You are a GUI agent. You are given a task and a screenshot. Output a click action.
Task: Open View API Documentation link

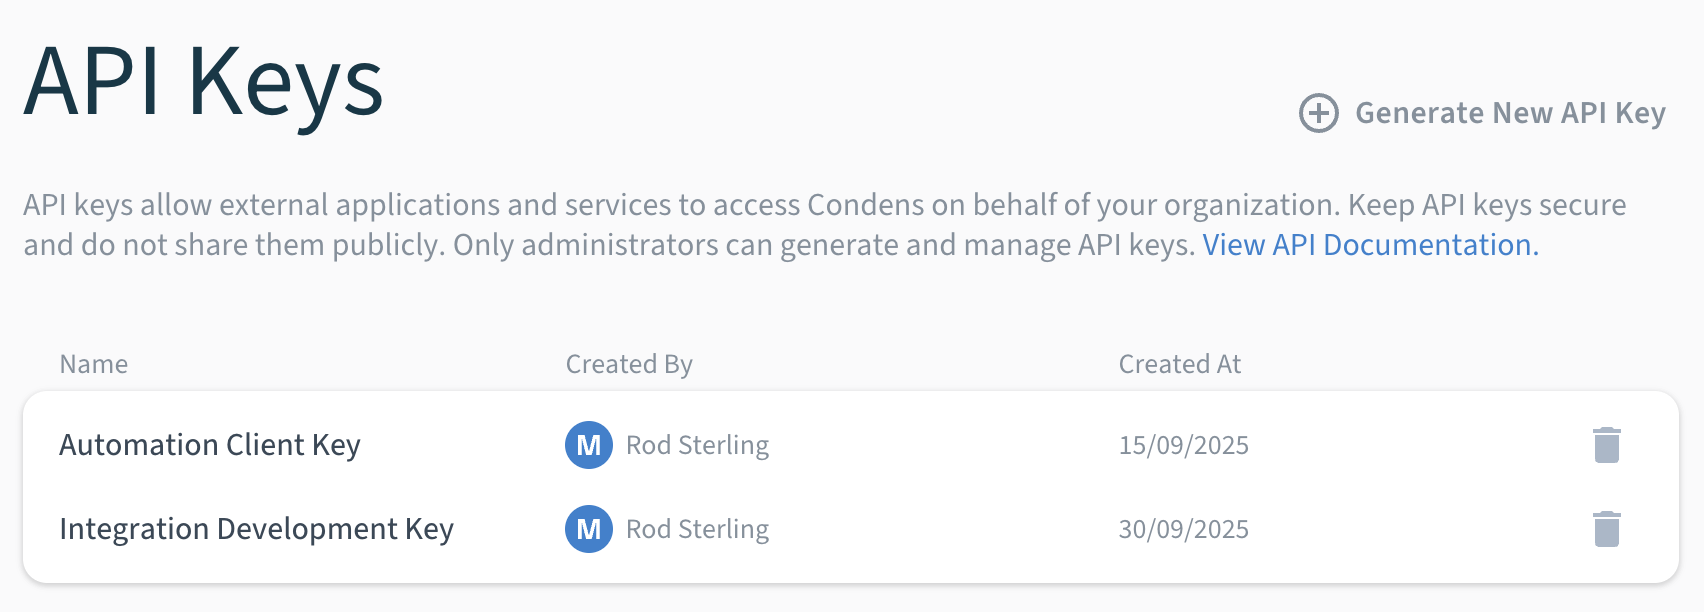tap(1370, 245)
